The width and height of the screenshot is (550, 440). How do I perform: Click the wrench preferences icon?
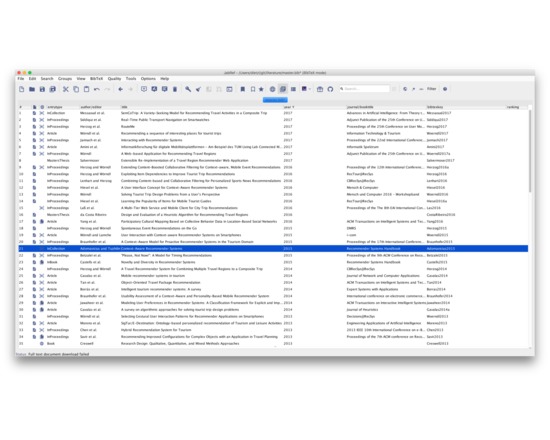(x=188, y=89)
